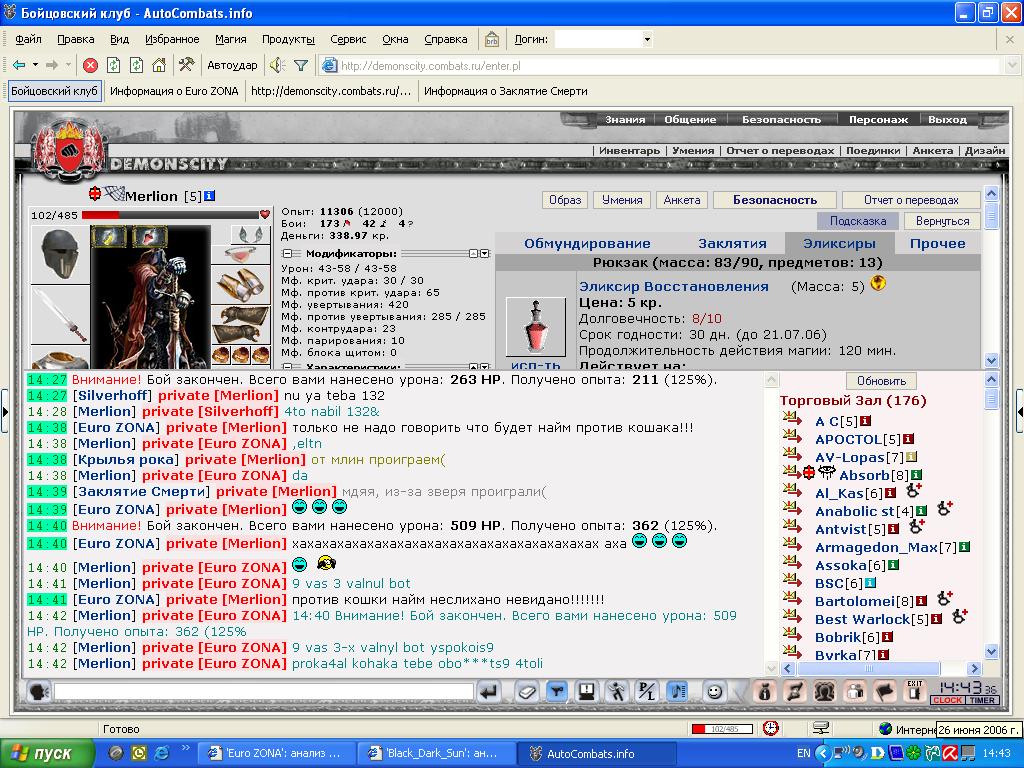Open the back-history dropdown arrow

(x=35, y=65)
